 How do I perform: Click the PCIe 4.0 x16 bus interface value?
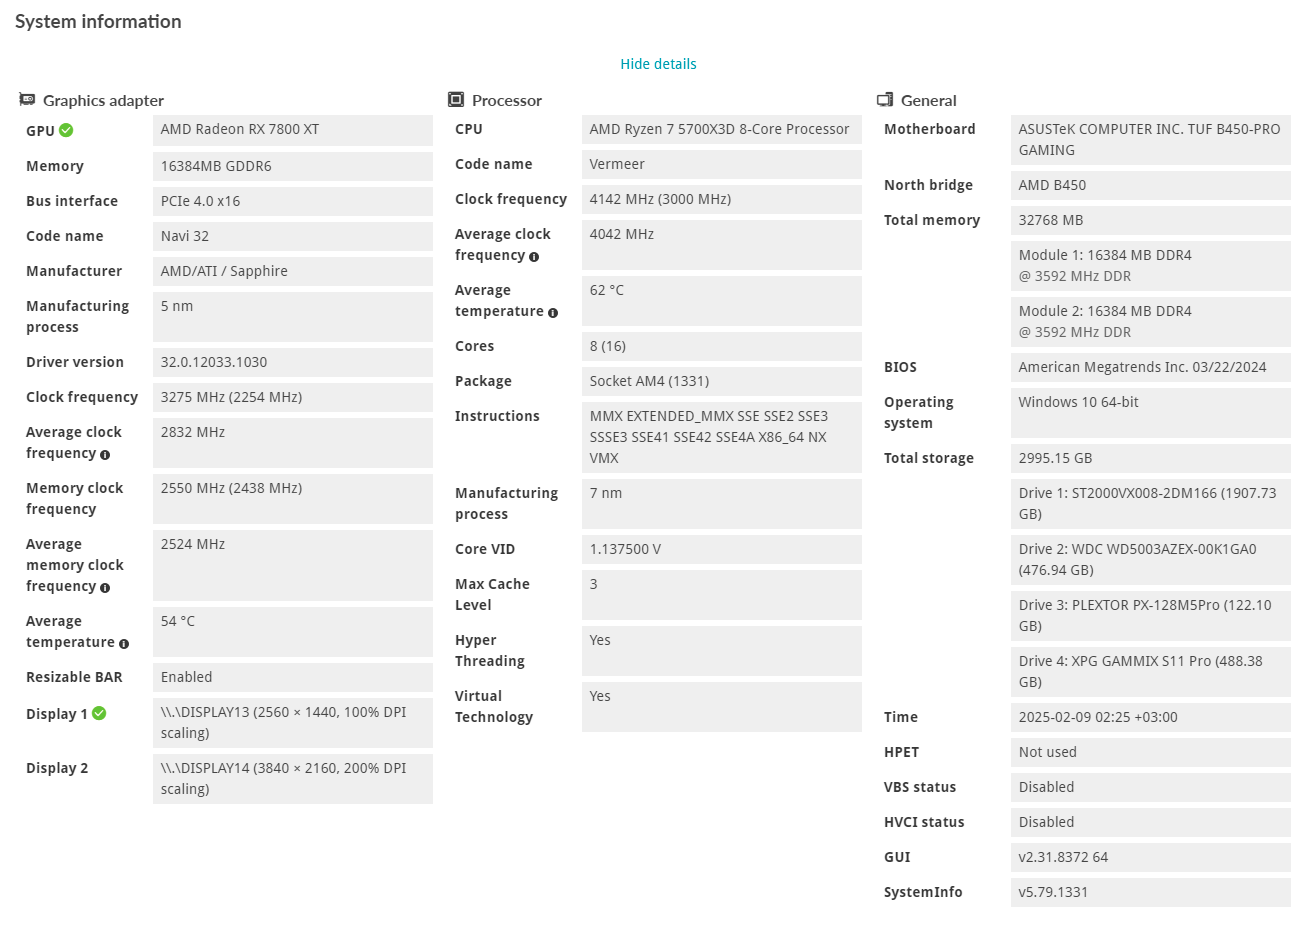coord(293,201)
